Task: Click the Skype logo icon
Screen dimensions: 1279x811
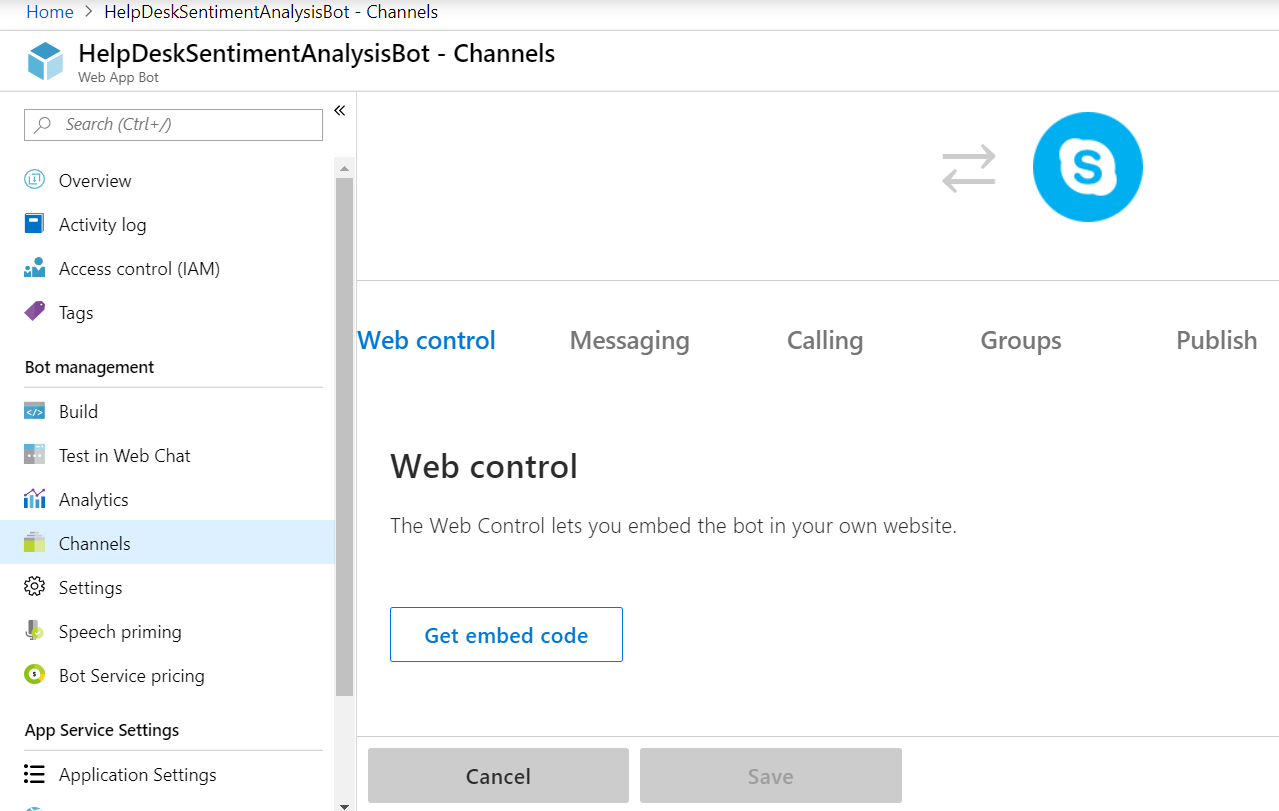Action: tap(1088, 167)
